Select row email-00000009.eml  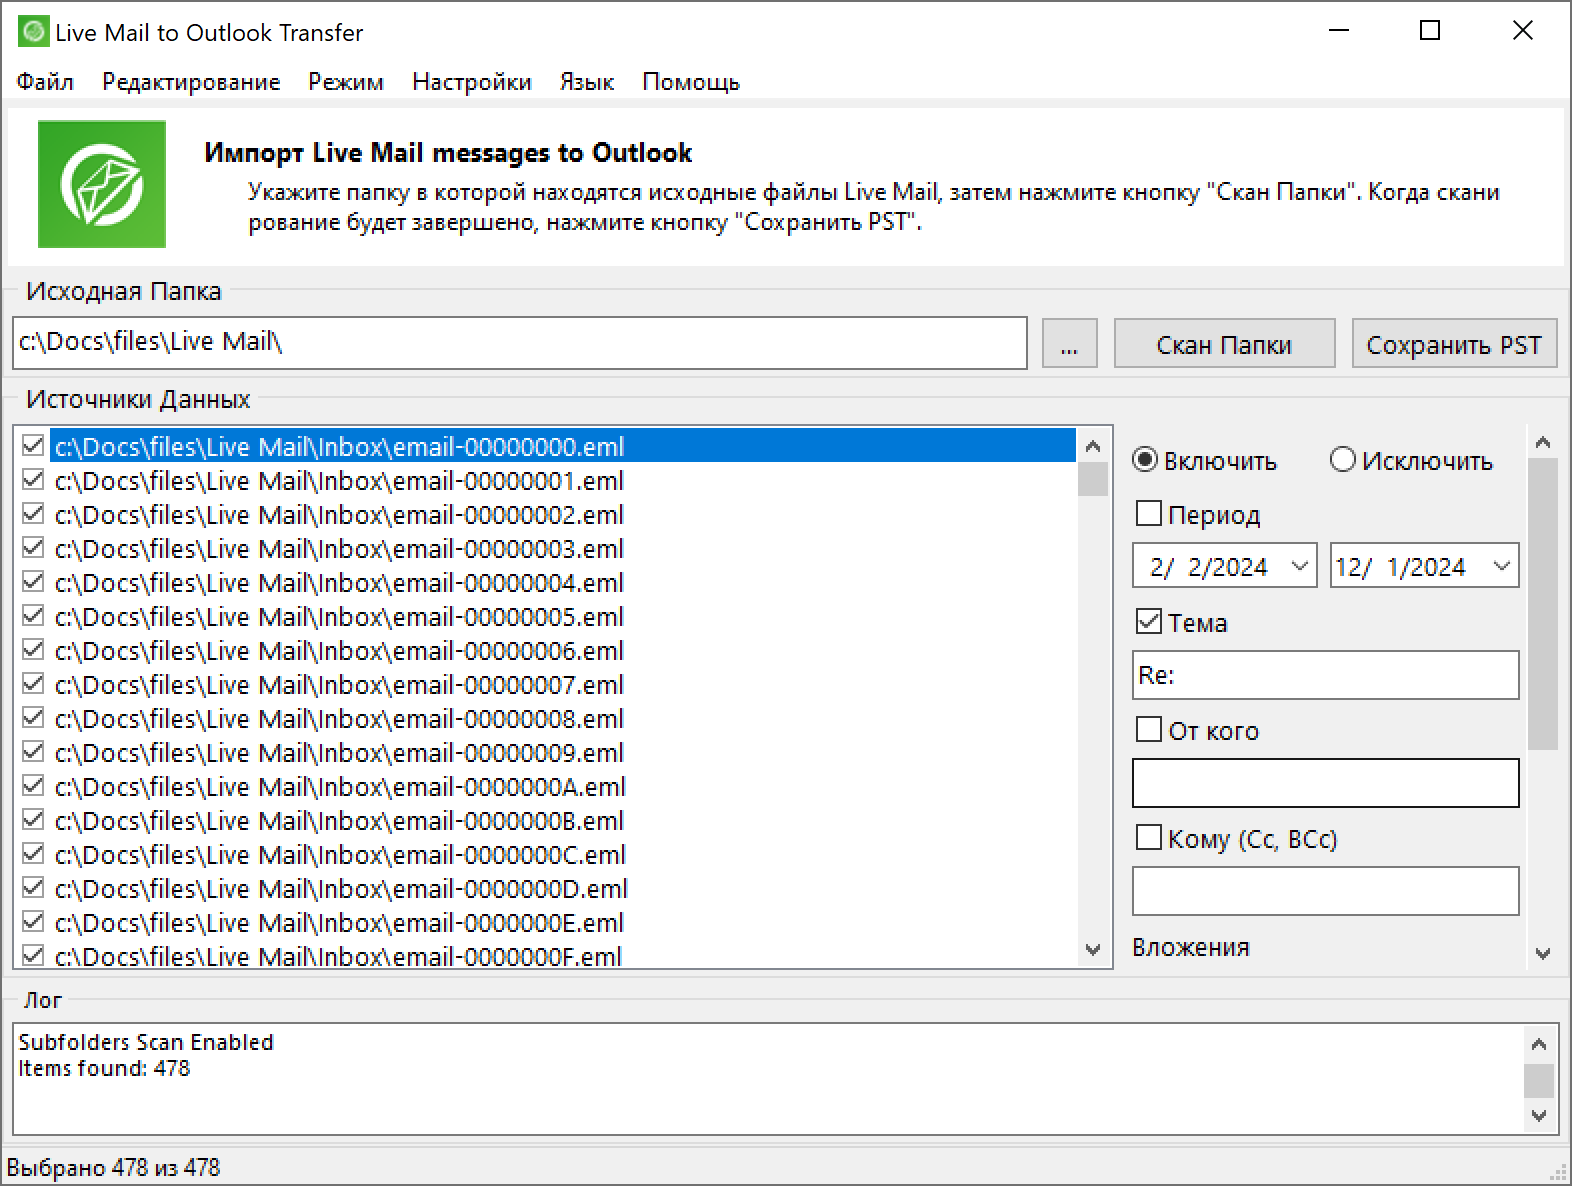(564, 752)
